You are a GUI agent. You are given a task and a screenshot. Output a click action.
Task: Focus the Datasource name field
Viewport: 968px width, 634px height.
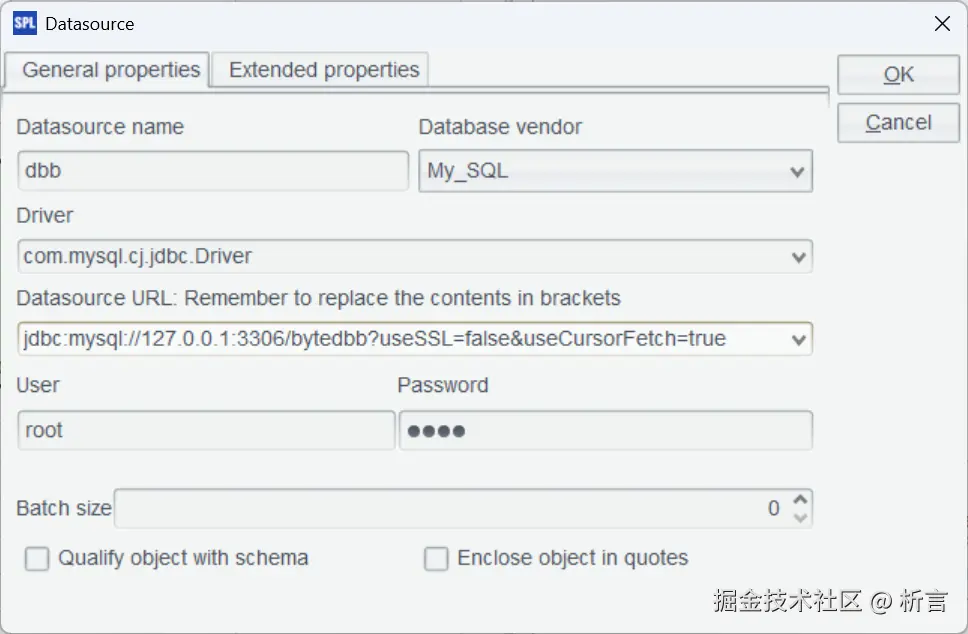tap(213, 171)
